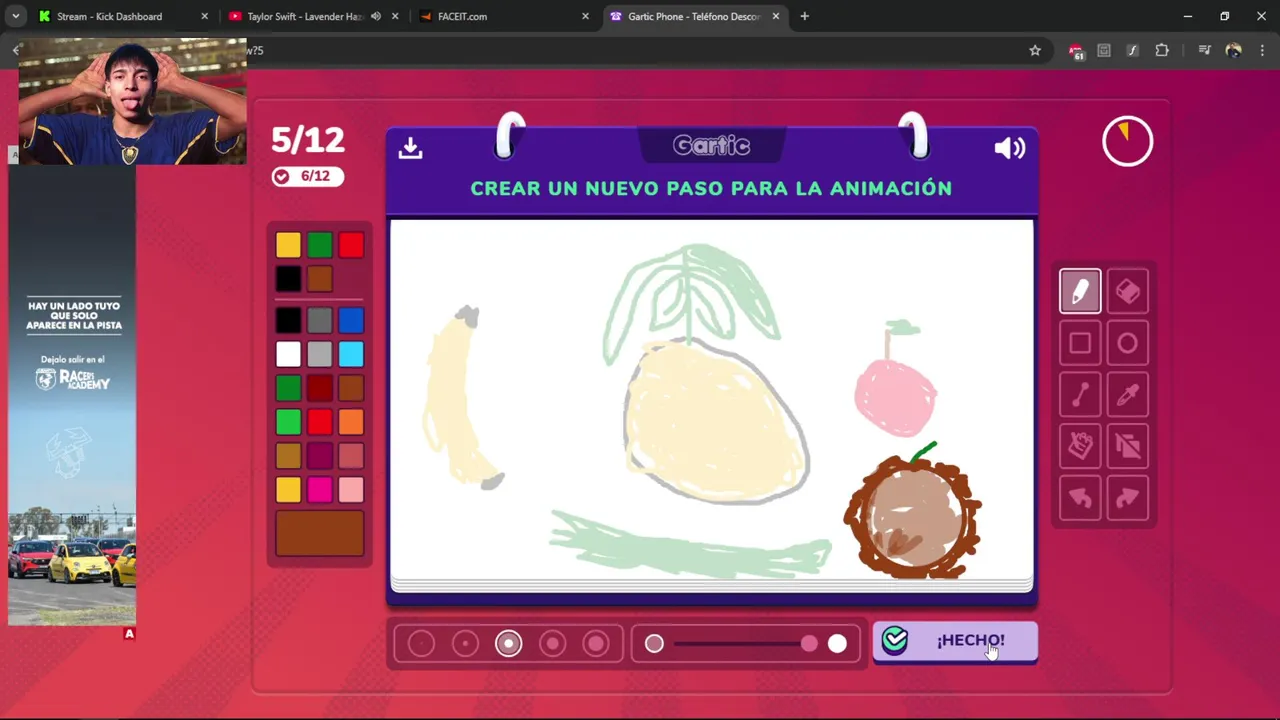This screenshot has height=720, width=1280.
Task: Select the middle brush size
Action: coord(509,644)
